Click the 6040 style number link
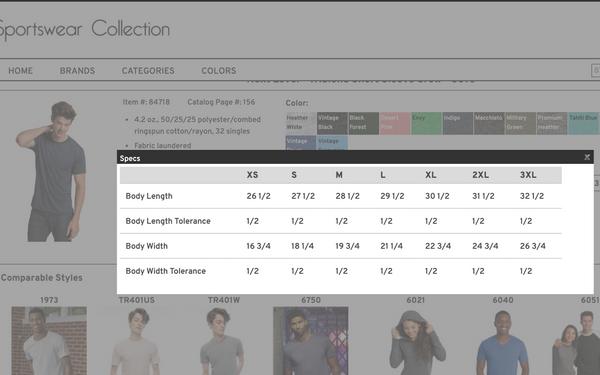Image resolution: width=600 pixels, height=375 pixels. point(503,300)
